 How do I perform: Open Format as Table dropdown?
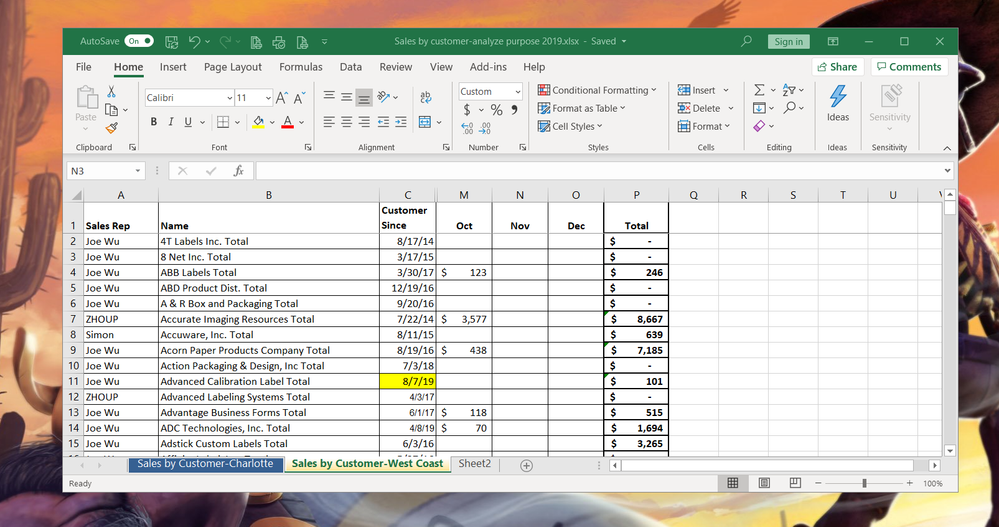click(582, 108)
